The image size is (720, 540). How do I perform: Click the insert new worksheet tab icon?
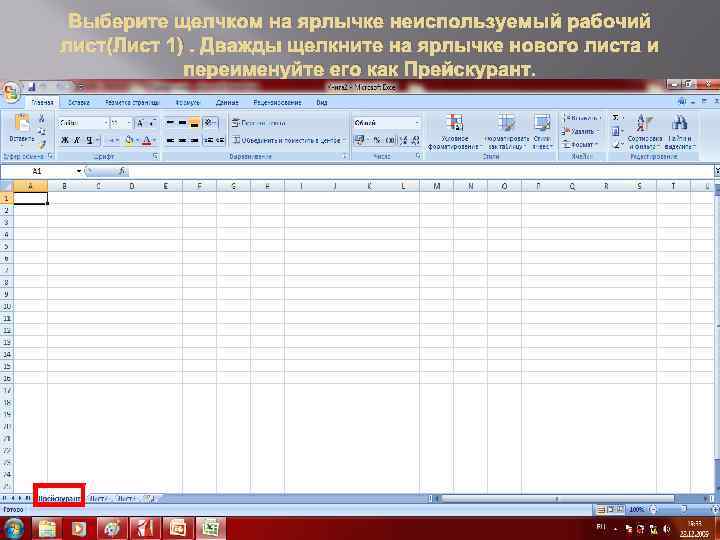point(148,498)
